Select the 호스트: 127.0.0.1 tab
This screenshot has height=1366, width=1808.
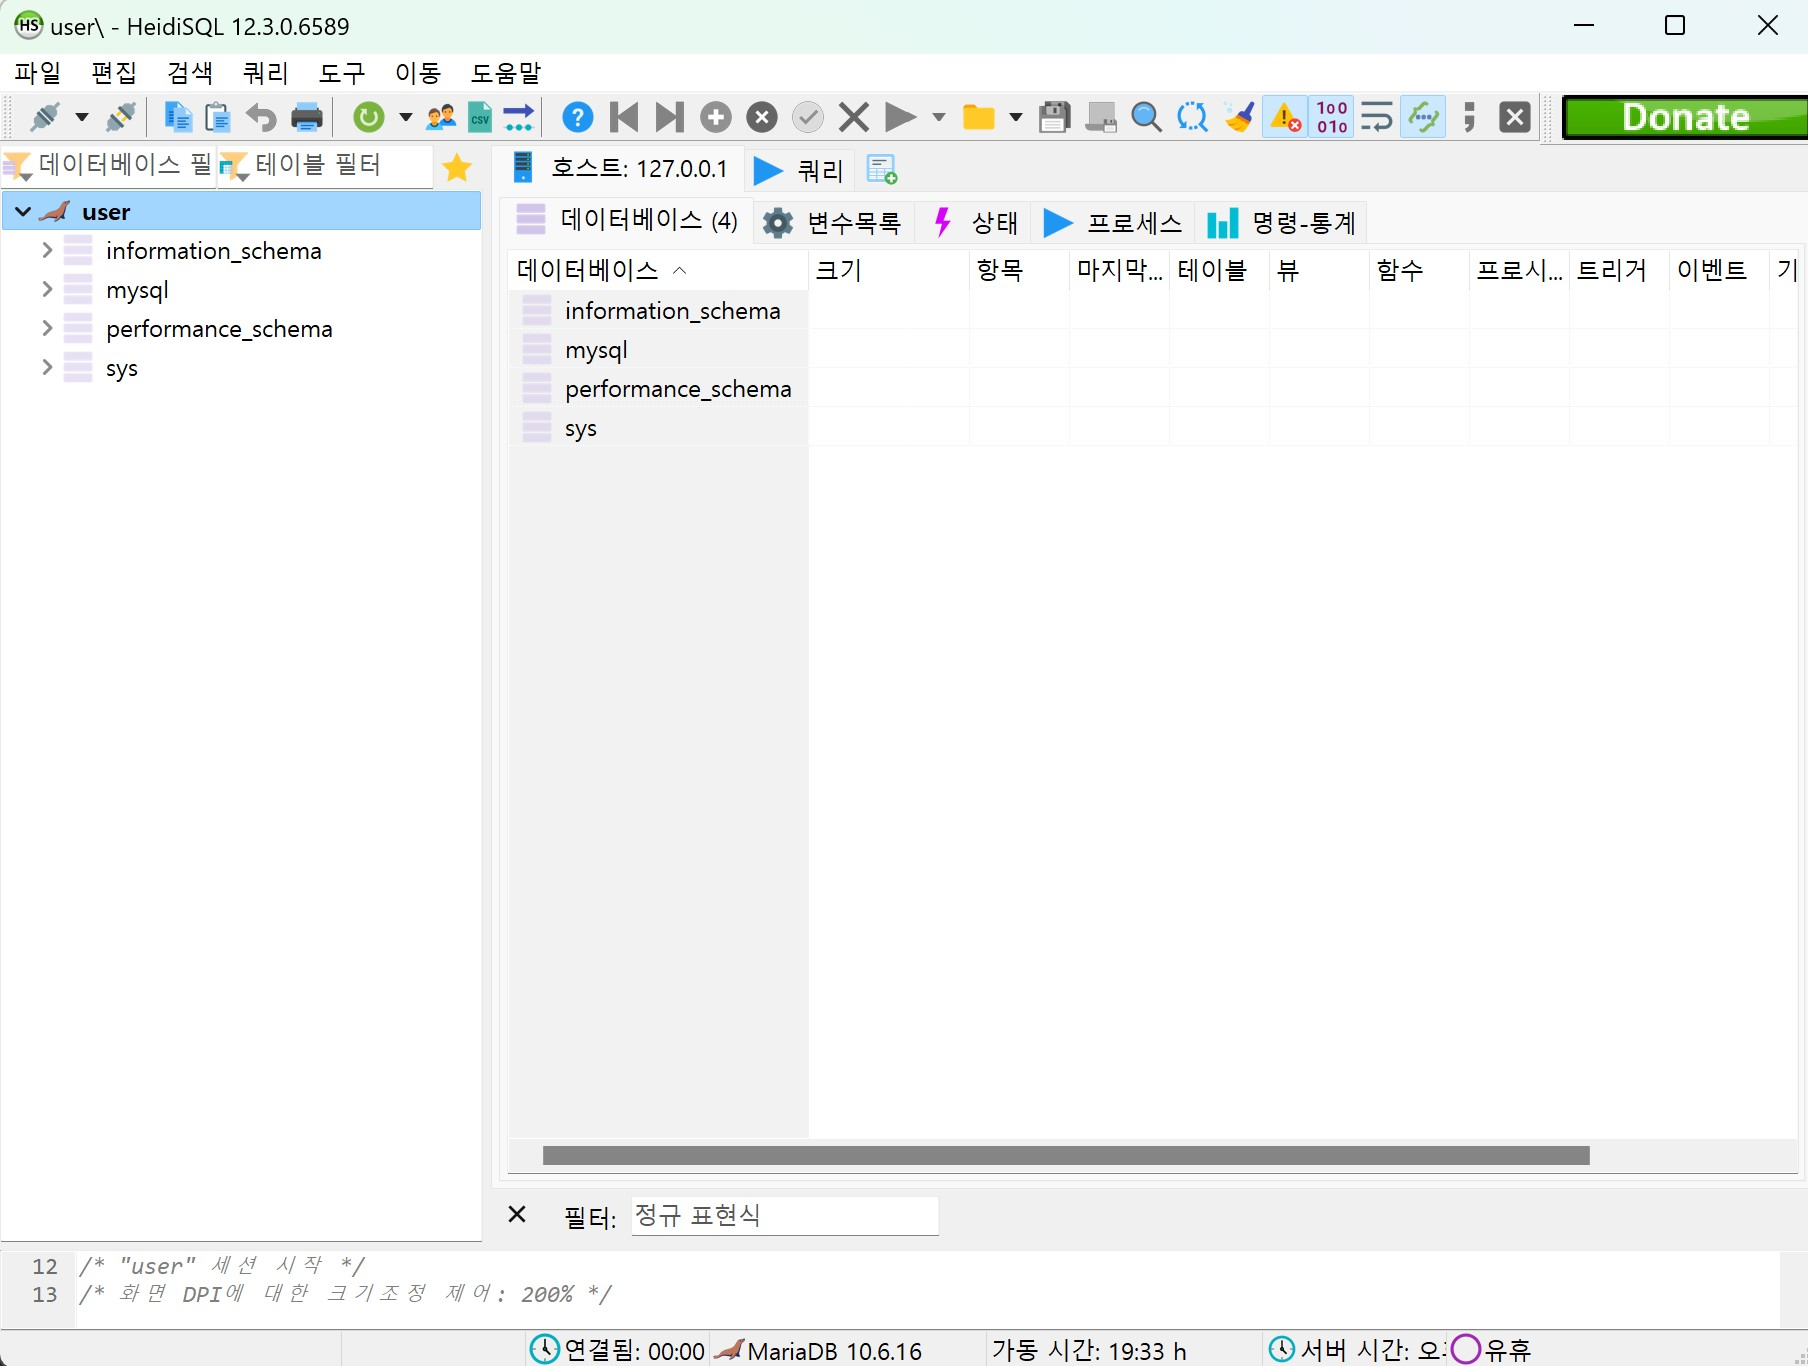coord(620,168)
